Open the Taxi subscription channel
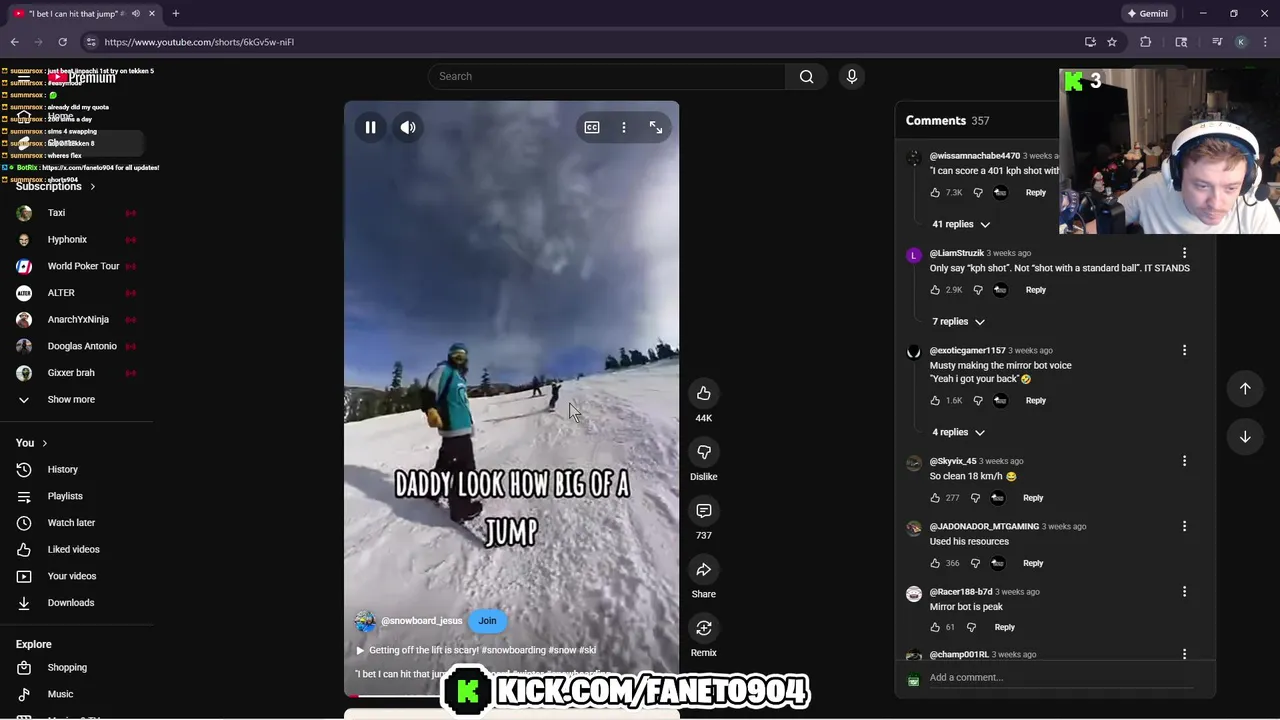Screen dimensions: 1280x720 75,213
